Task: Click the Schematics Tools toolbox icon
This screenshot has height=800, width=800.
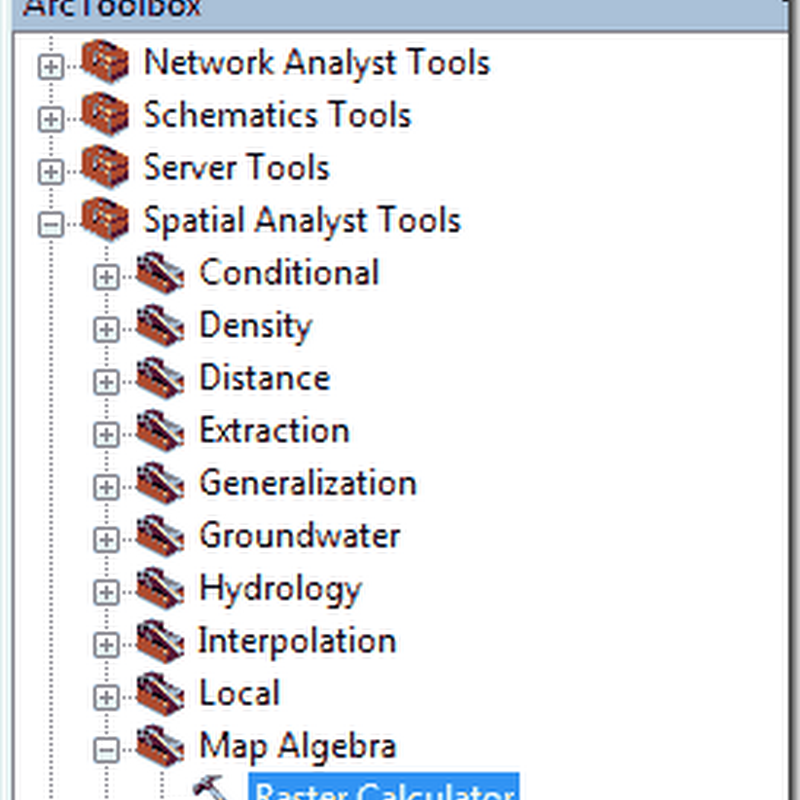Action: pyautogui.click(x=105, y=115)
